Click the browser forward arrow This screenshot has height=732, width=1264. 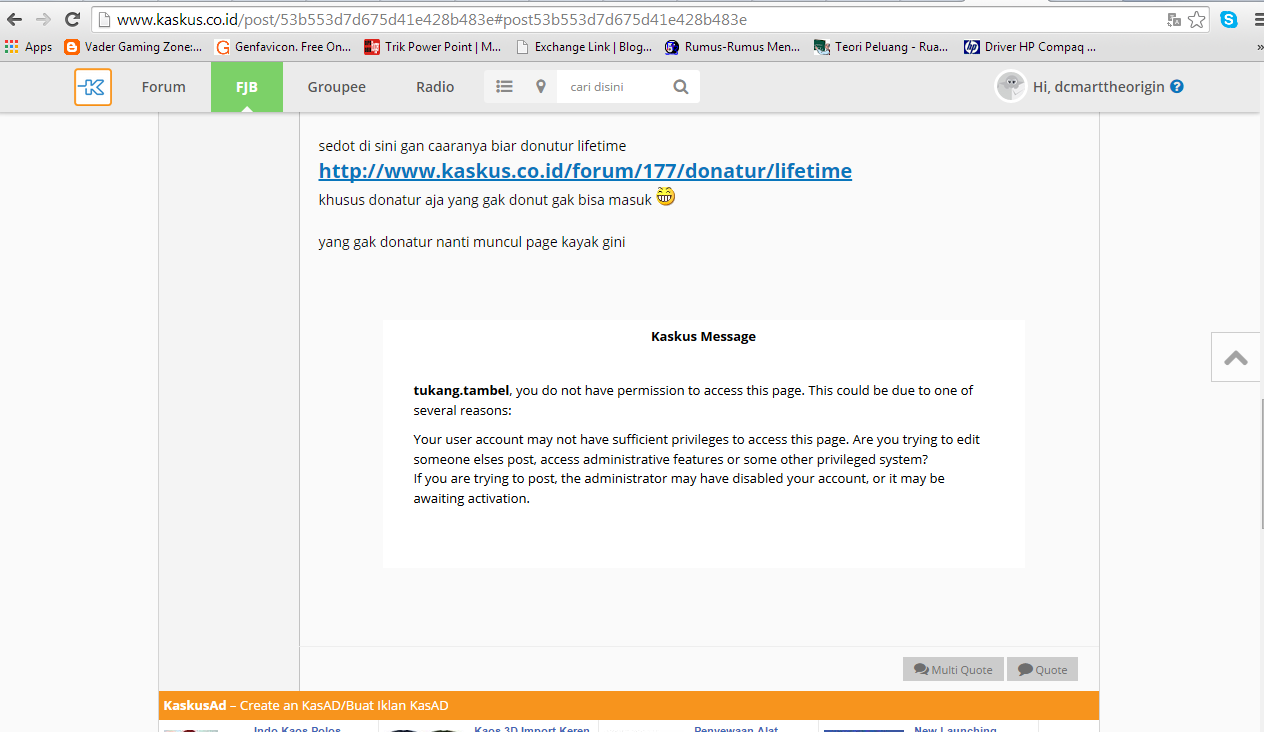coord(43,19)
